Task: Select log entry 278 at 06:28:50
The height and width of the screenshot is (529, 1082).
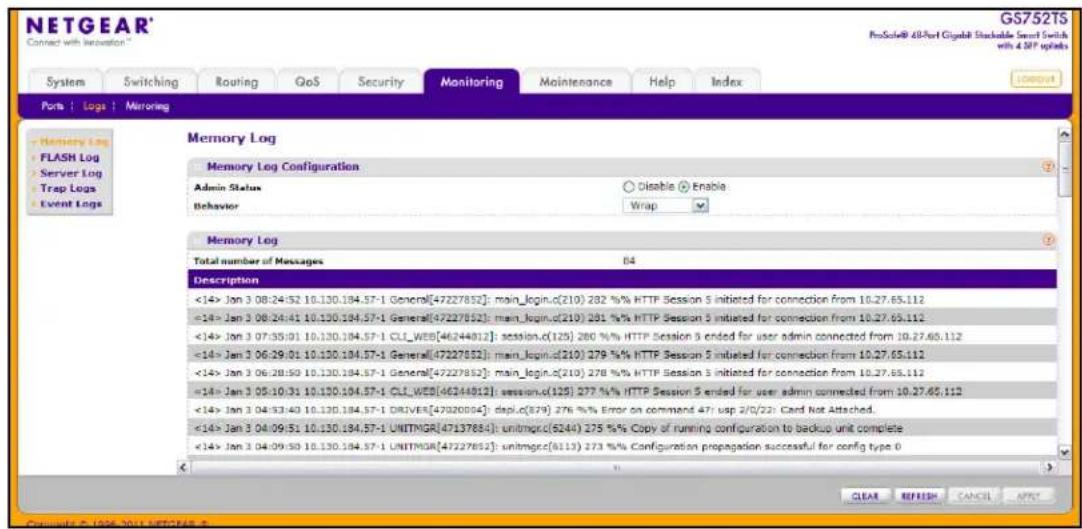Action: [622, 373]
